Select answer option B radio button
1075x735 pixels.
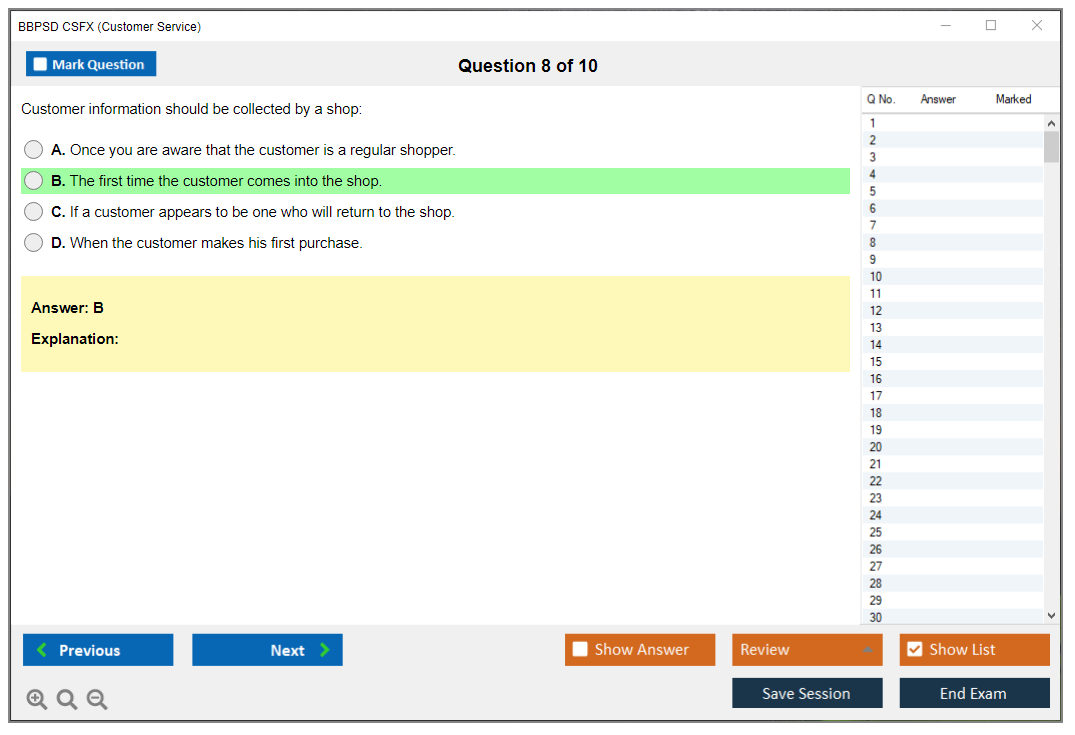34,181
